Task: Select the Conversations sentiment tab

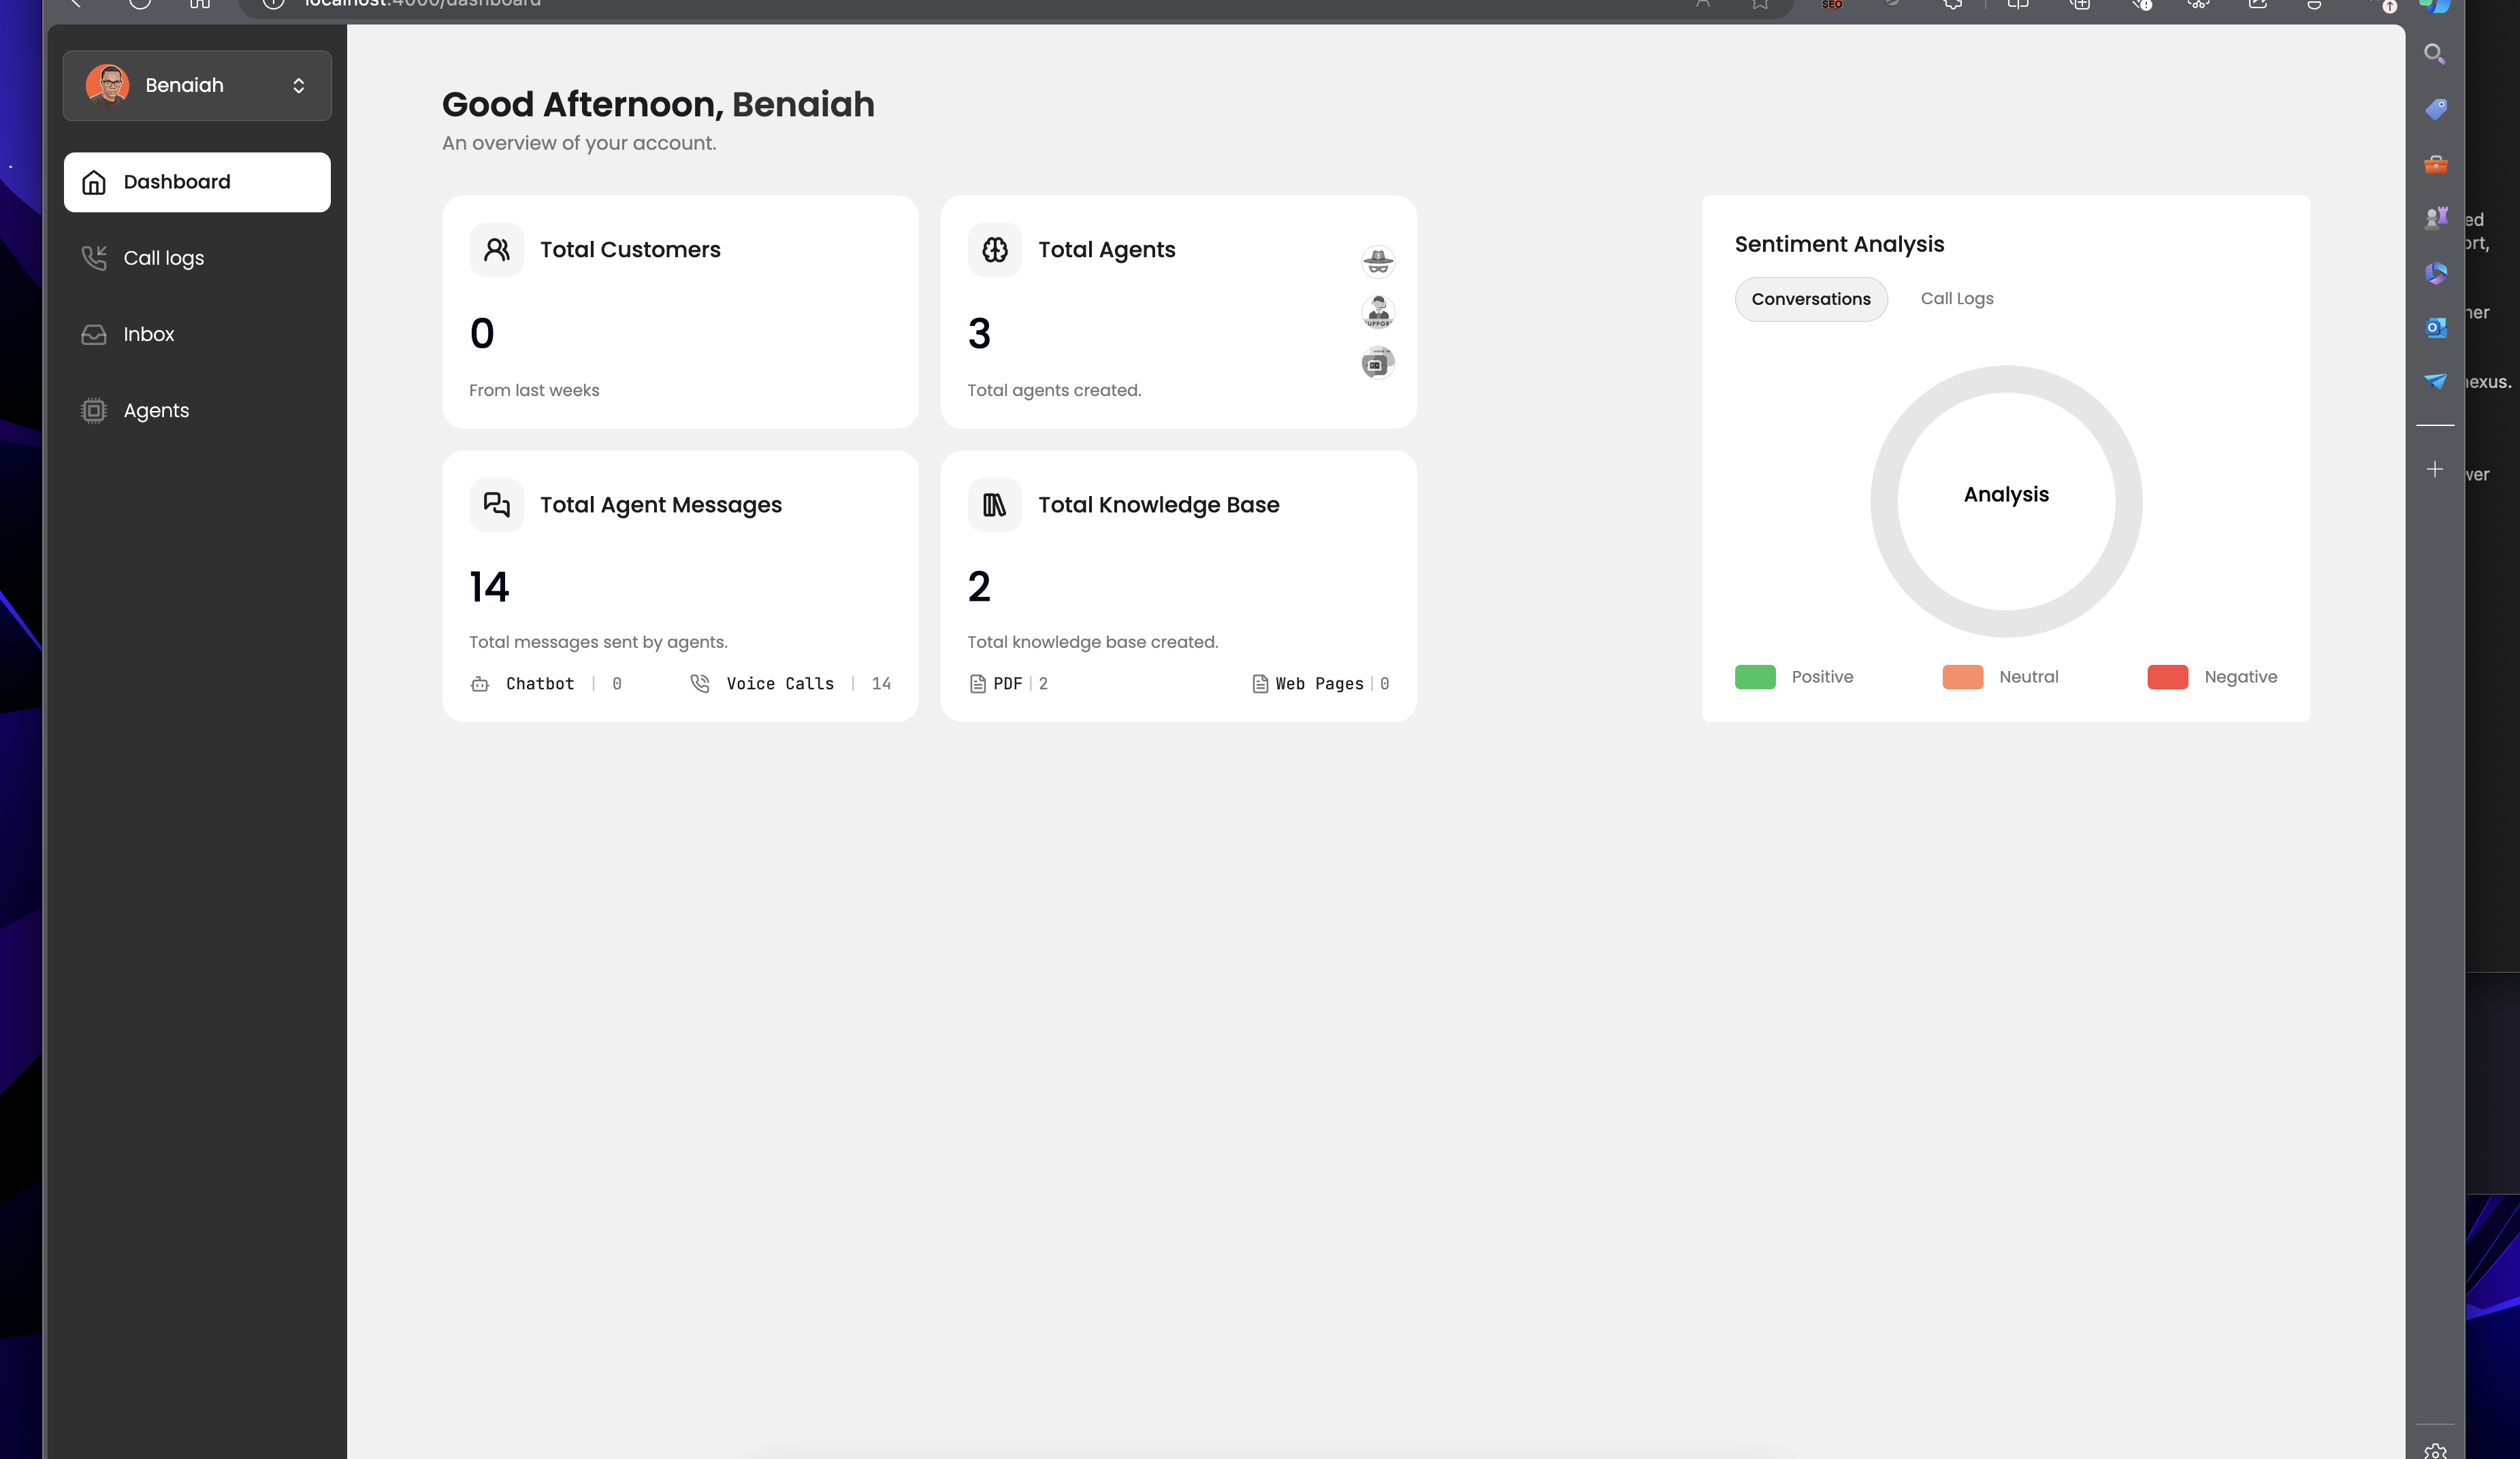Action: (1810, 299)
